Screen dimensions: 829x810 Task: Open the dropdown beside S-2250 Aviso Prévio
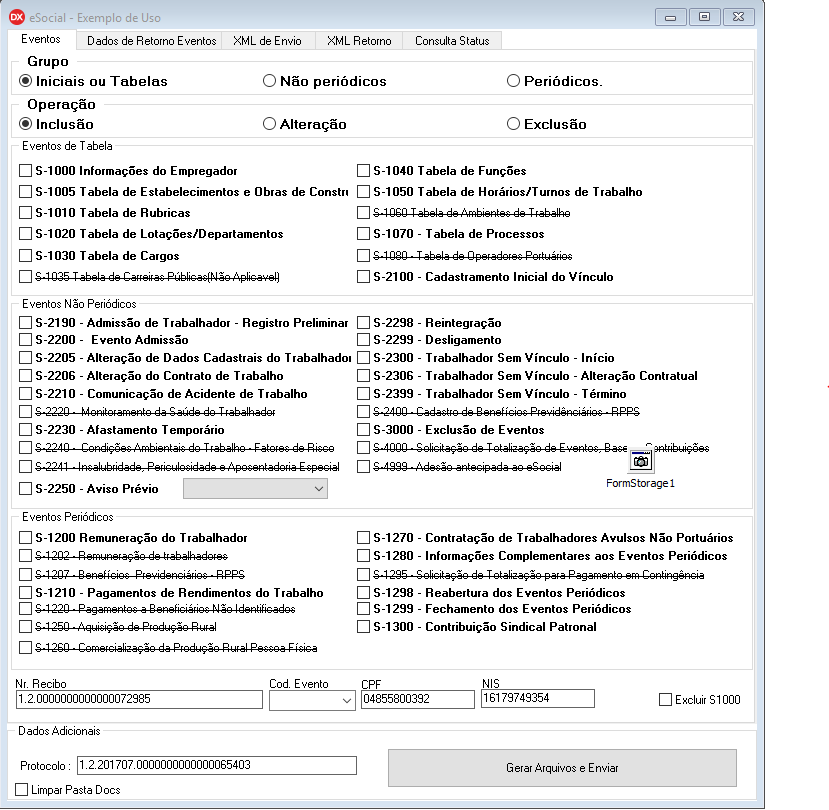coord(318,489)
